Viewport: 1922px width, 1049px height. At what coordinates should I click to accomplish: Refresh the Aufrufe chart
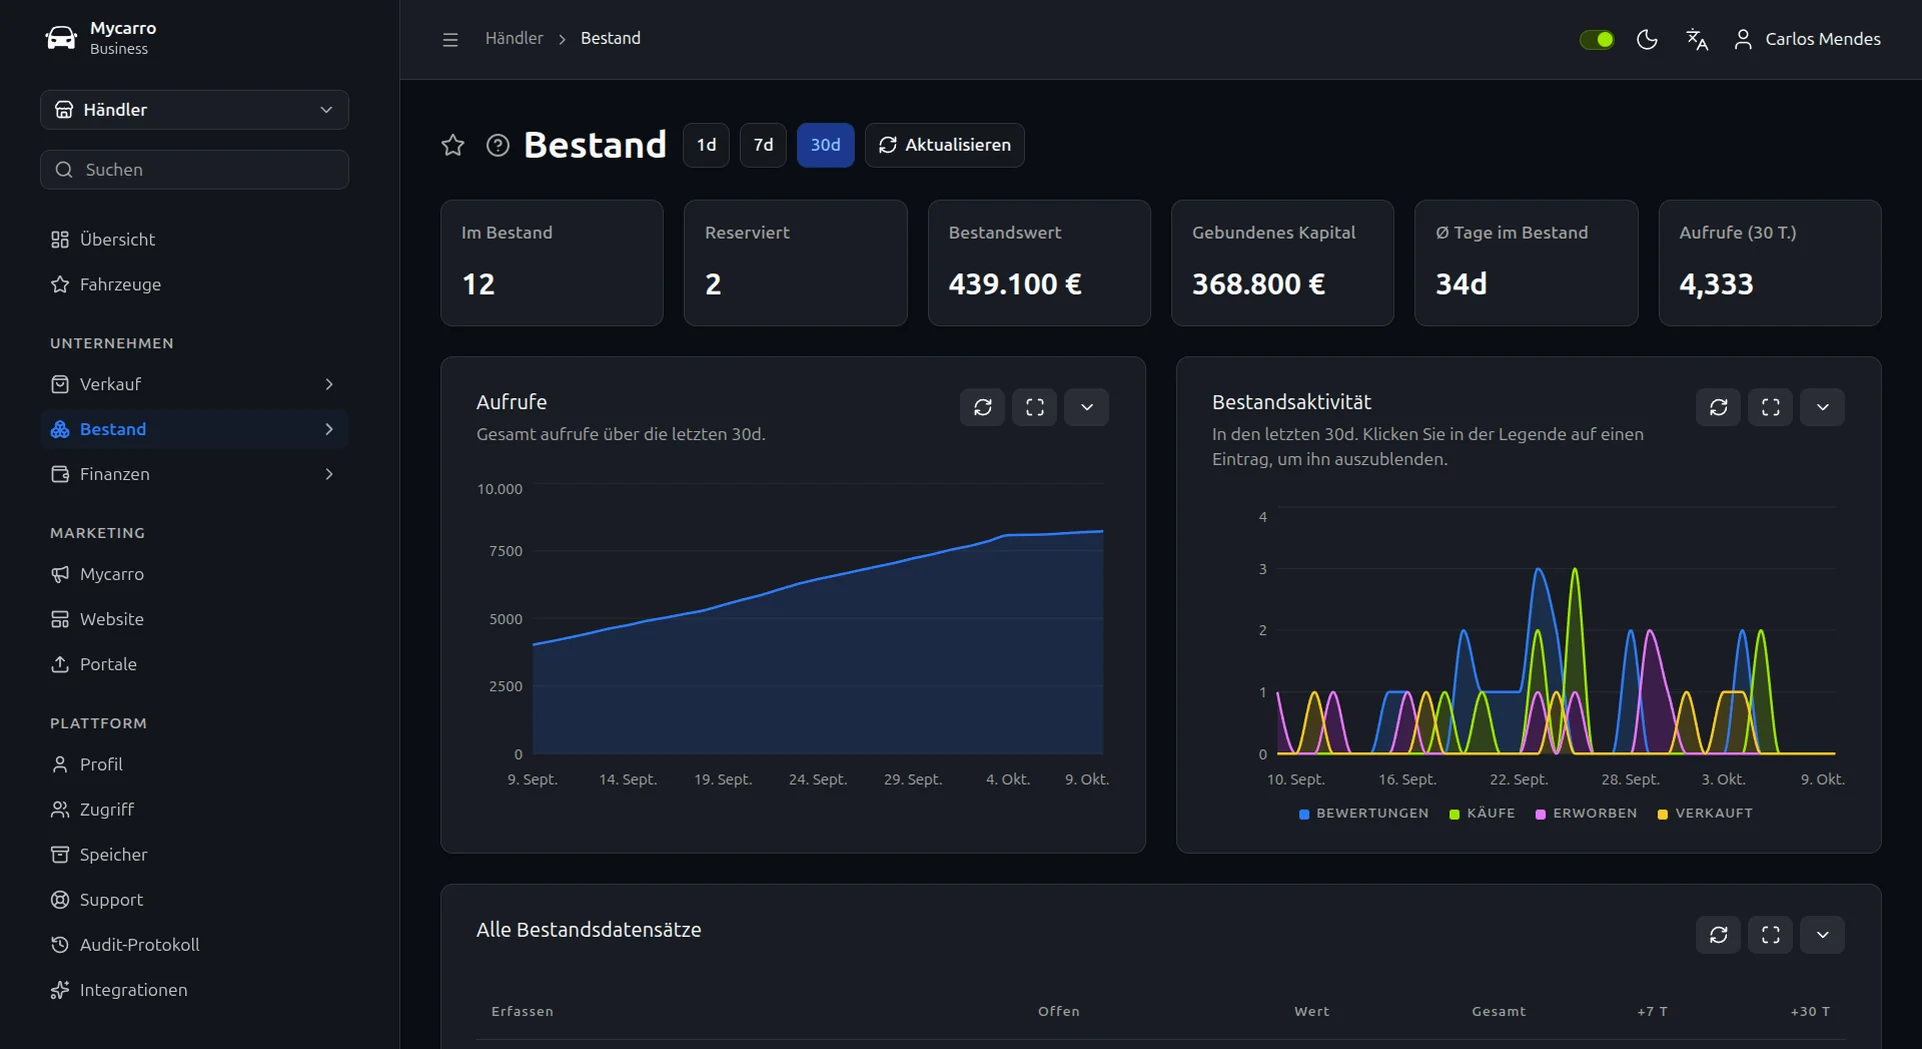coord(983,407)
